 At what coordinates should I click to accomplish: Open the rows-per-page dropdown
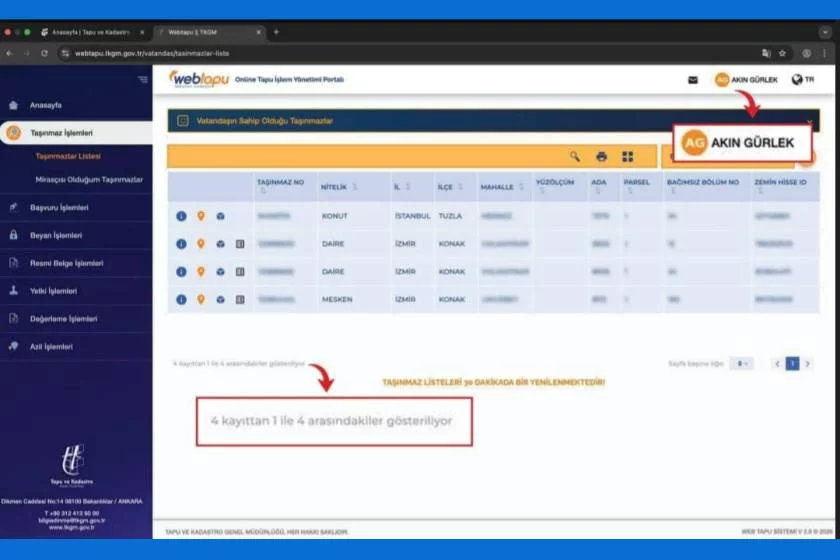(x=741, y=364)
